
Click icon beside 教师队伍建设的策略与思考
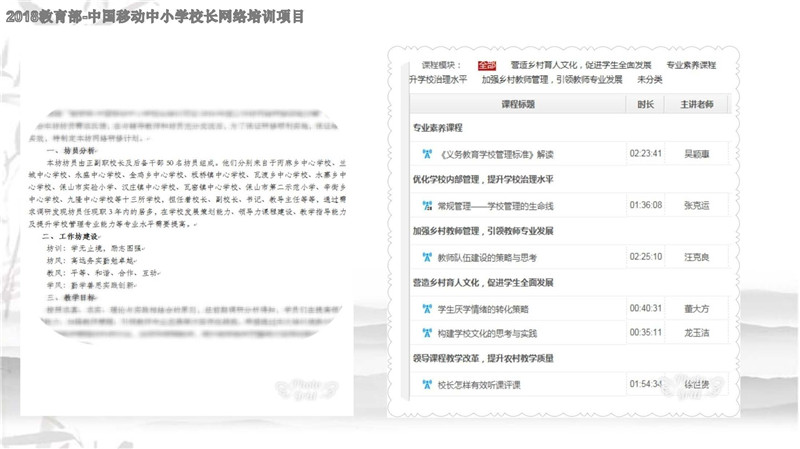point(427,257)
